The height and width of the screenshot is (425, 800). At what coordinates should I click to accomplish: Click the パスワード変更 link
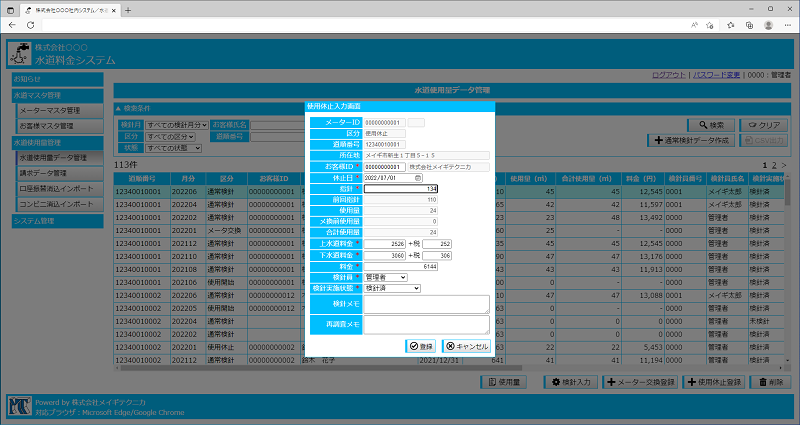pyautogui.click(x=716, y=74)
